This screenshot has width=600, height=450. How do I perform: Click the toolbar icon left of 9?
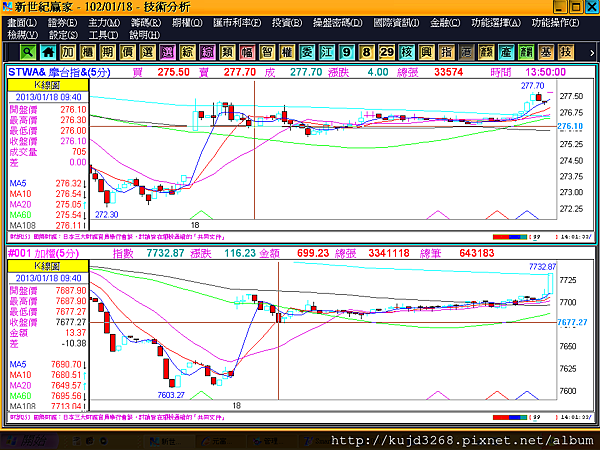click(327, 52)
